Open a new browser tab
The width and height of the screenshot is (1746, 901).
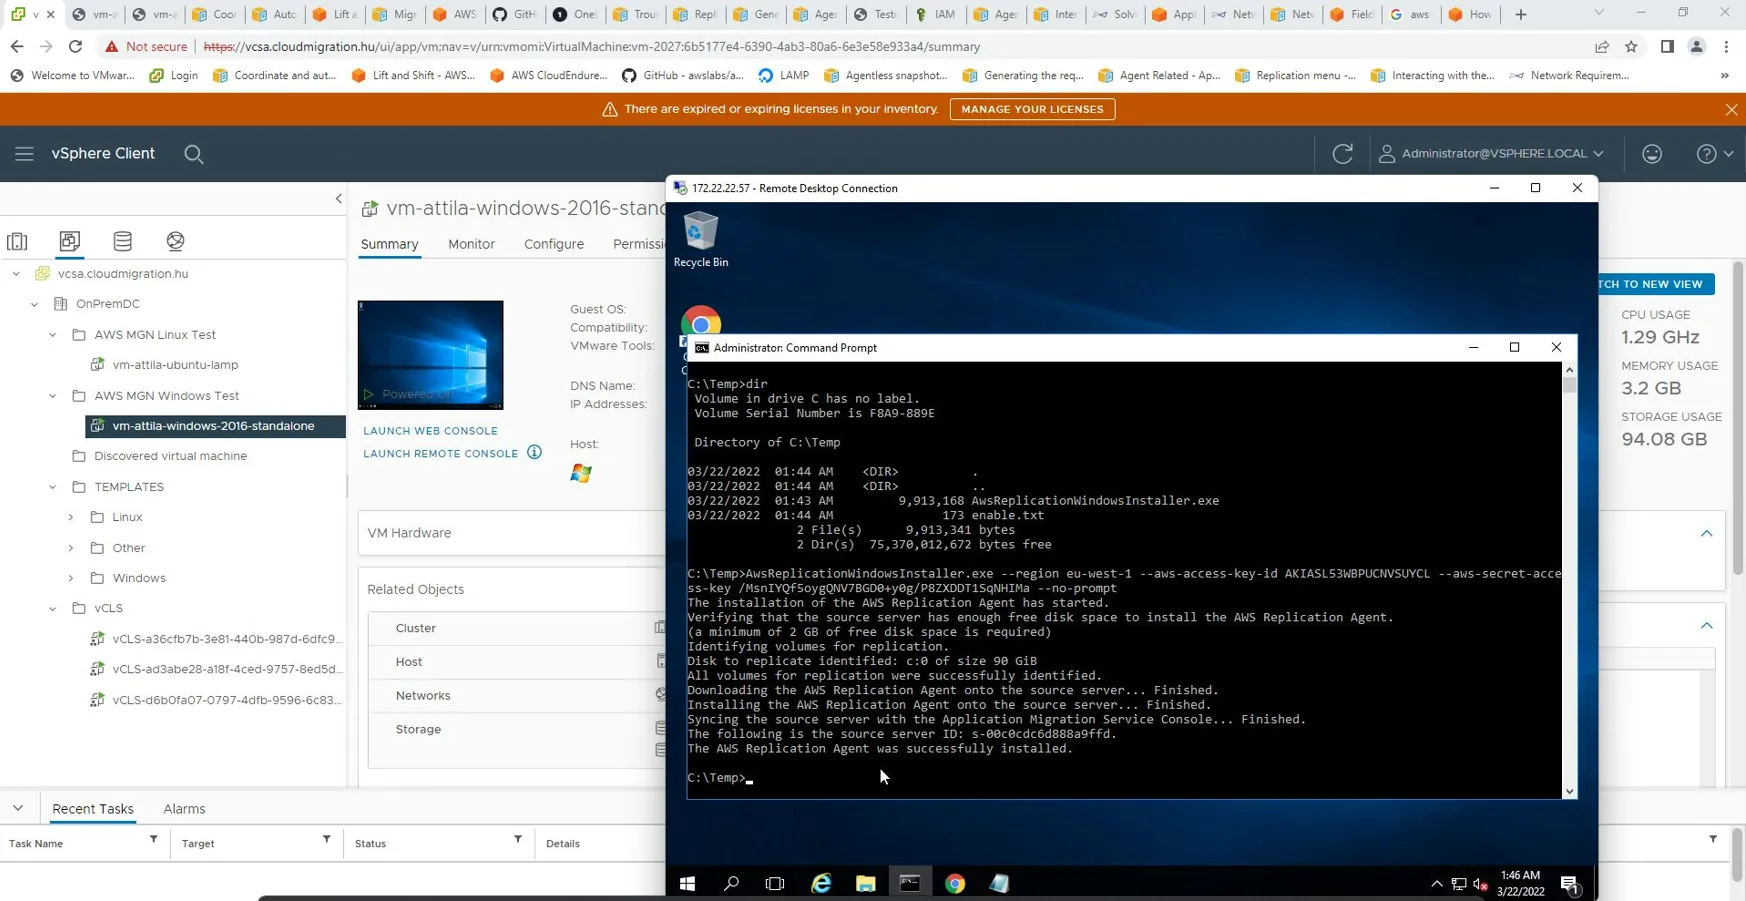point(1521,14)
